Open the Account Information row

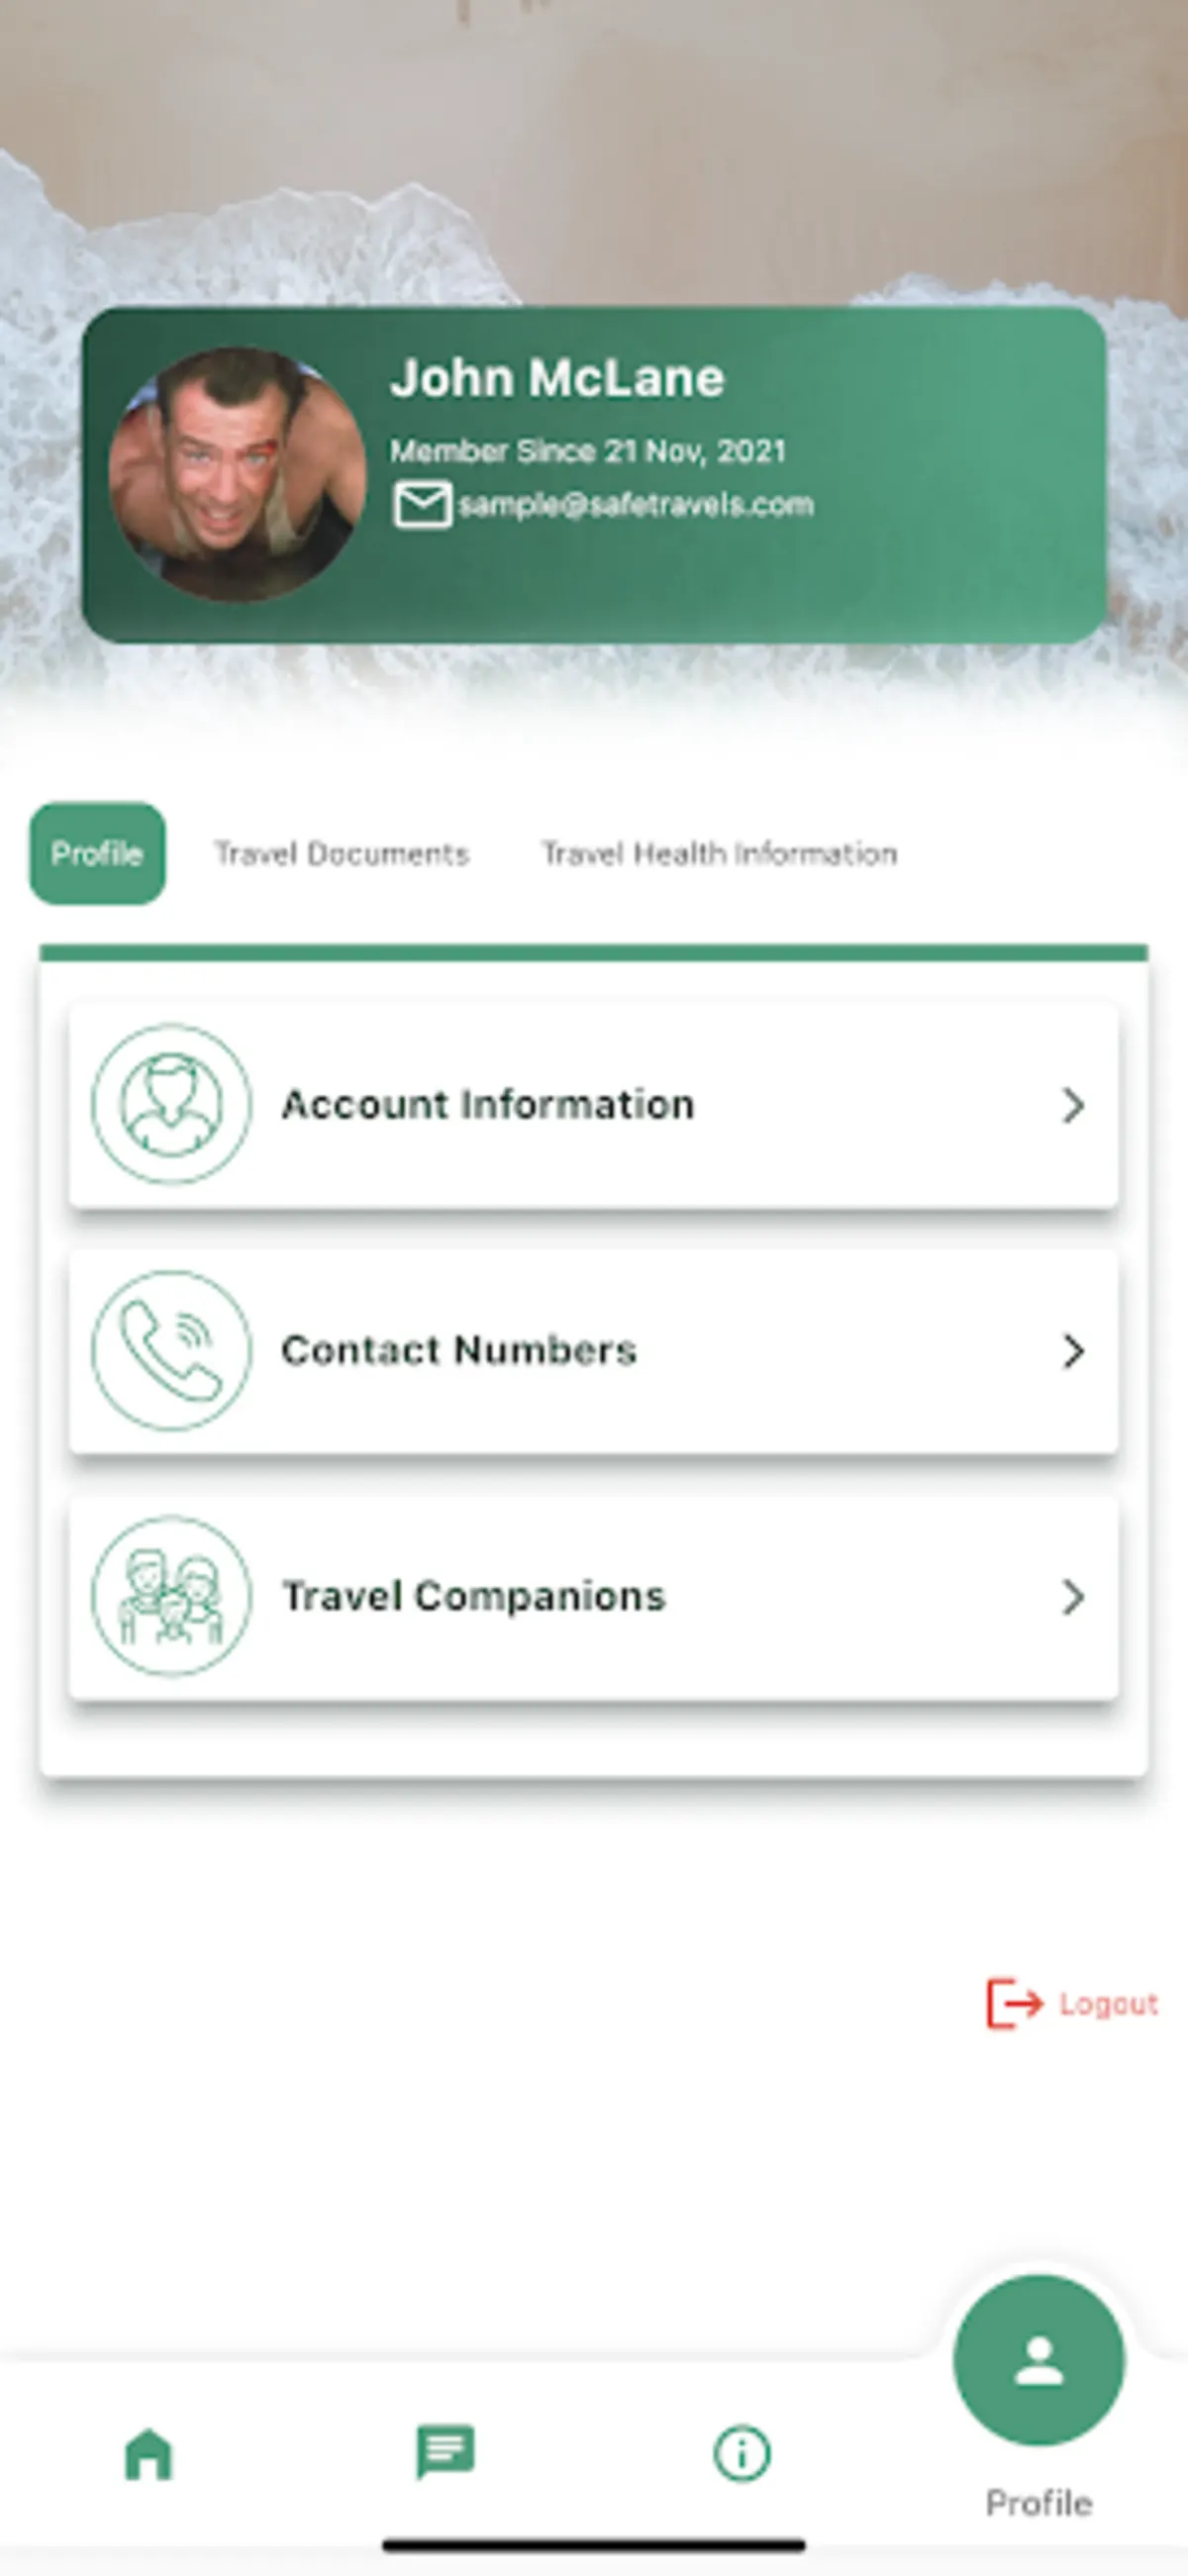tap(593, 1105)
